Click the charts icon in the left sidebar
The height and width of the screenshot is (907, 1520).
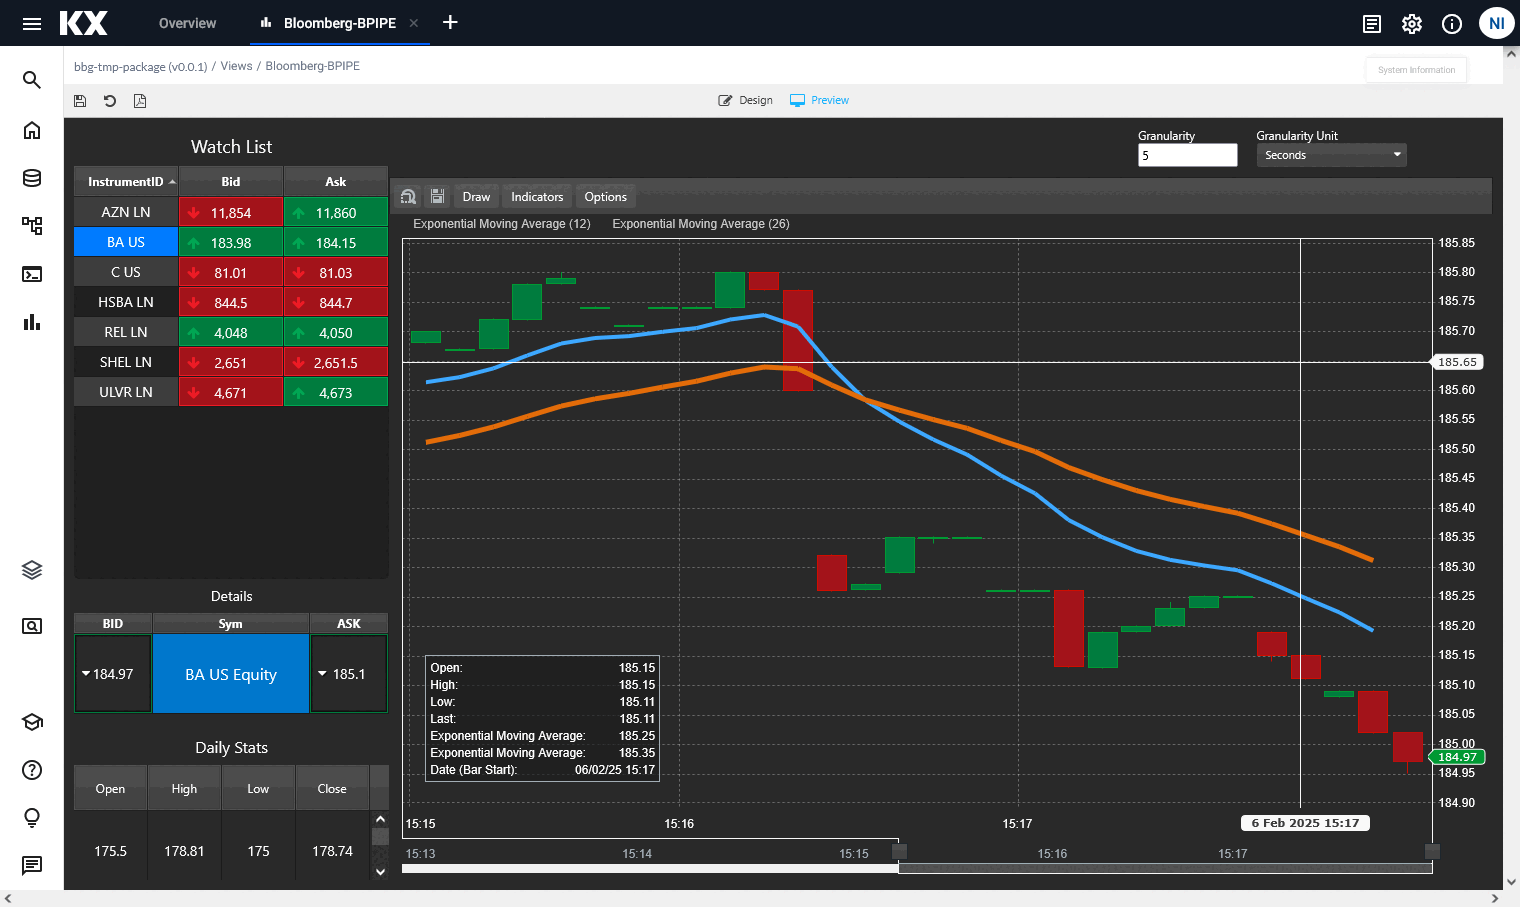[31, 322]
